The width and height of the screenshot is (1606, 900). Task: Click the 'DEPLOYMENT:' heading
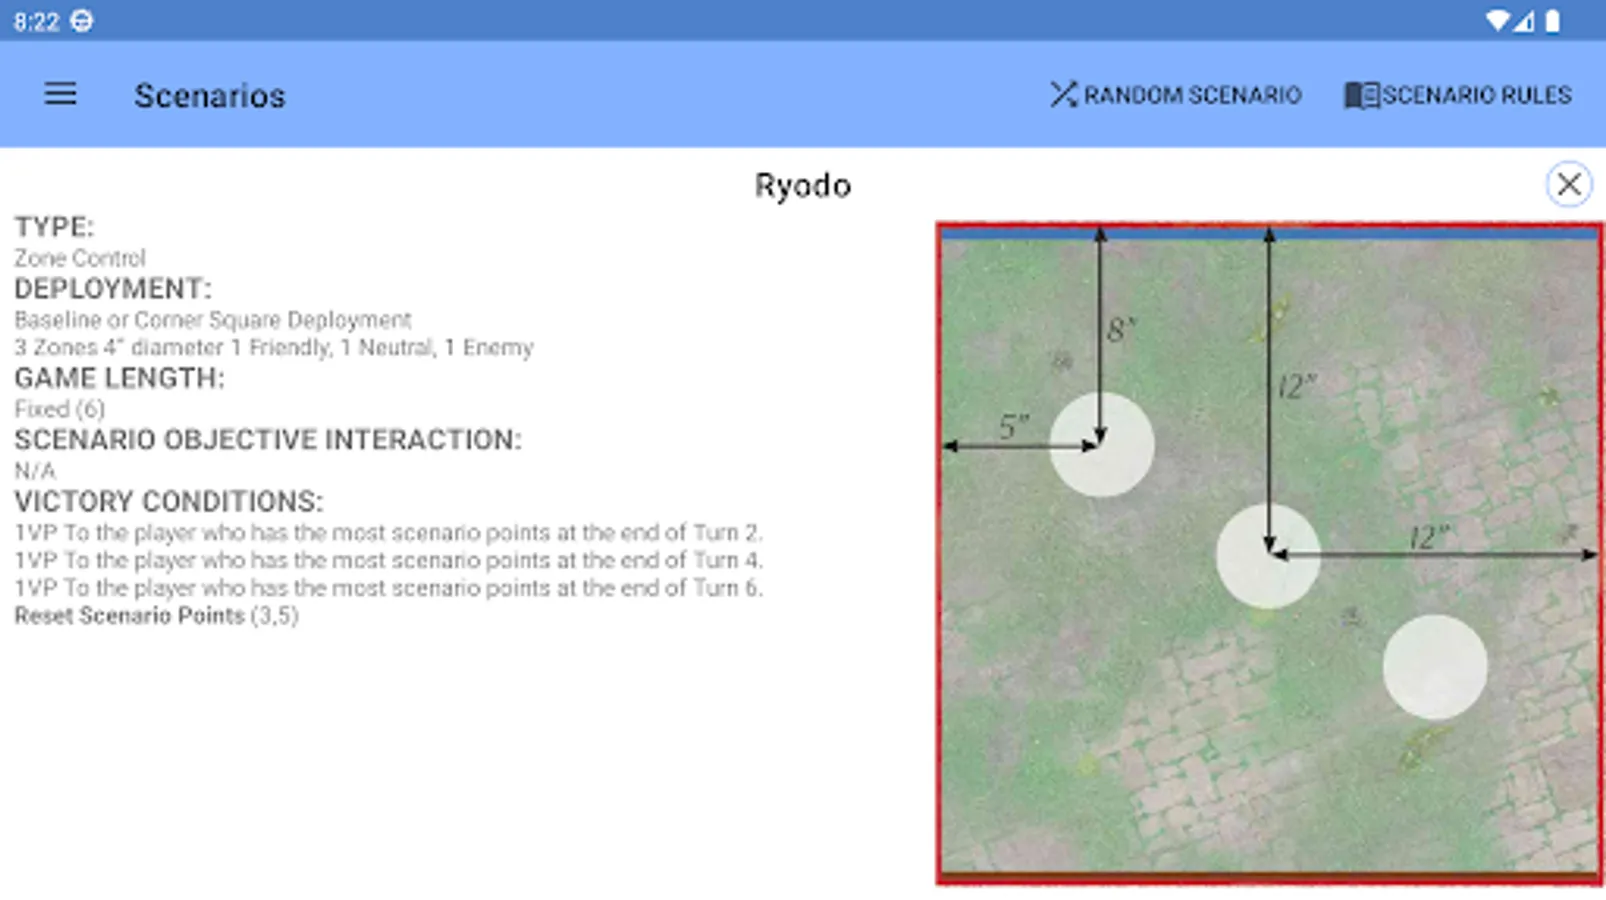[x=113, y=289]
